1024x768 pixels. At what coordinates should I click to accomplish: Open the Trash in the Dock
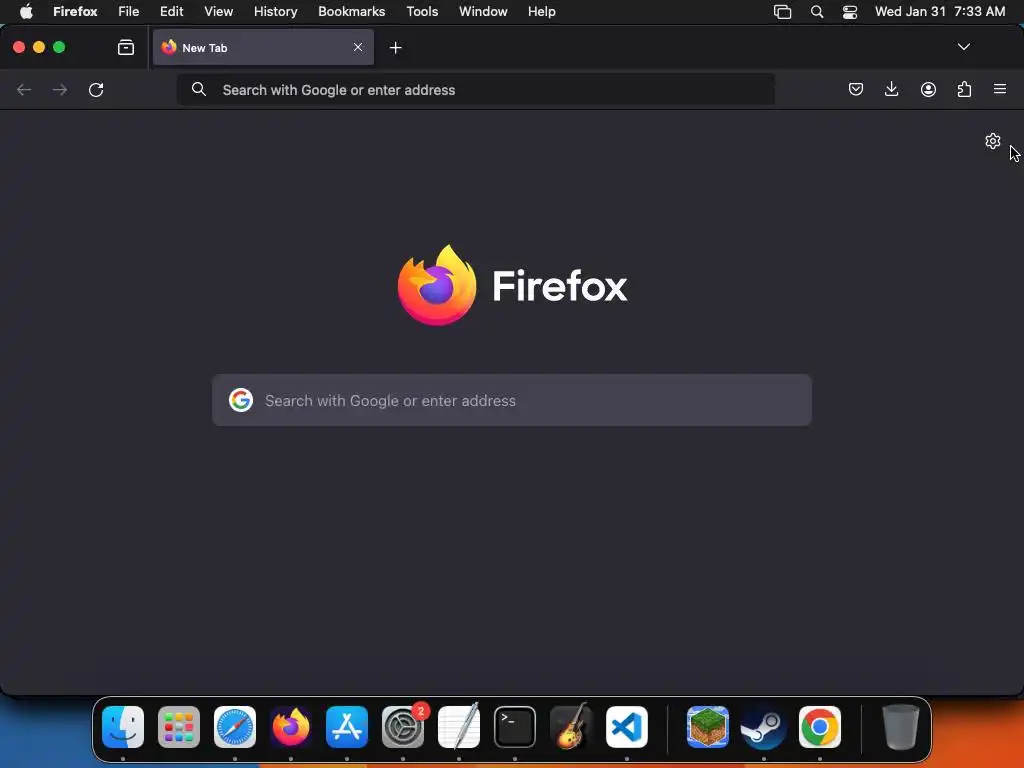click(x=901, y=727)
